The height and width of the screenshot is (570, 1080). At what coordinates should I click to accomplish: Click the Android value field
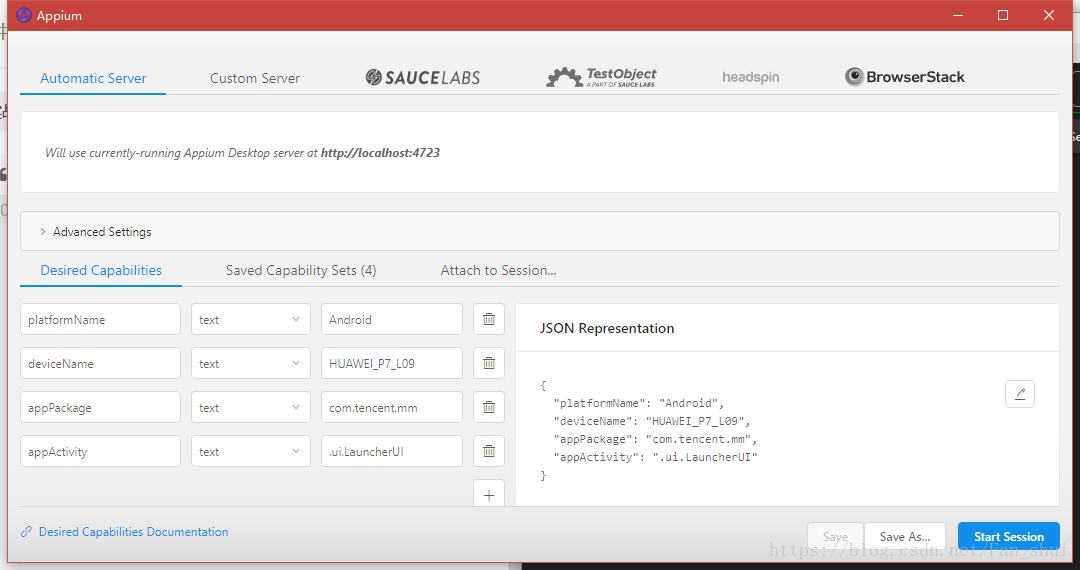point(392,319)
